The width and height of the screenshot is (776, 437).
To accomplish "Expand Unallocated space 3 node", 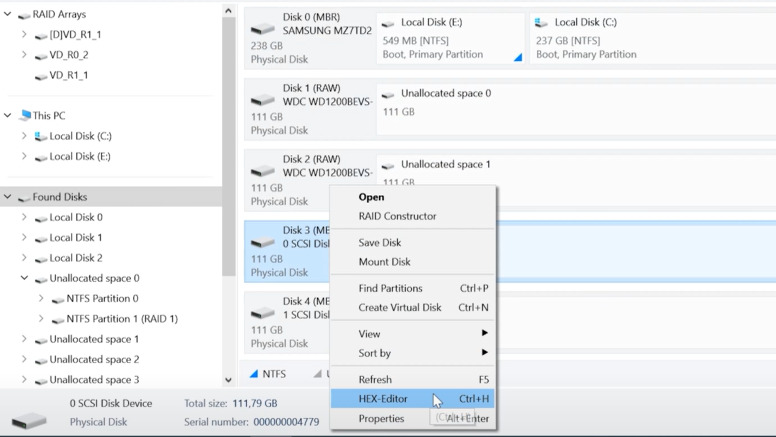I will (24, 379).
